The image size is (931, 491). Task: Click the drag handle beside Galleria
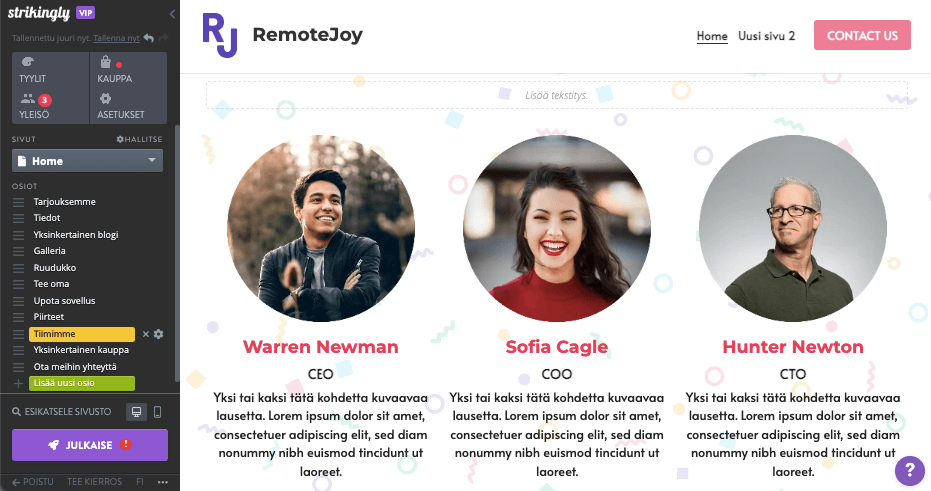pyautogui.click(x=18, y=251)
